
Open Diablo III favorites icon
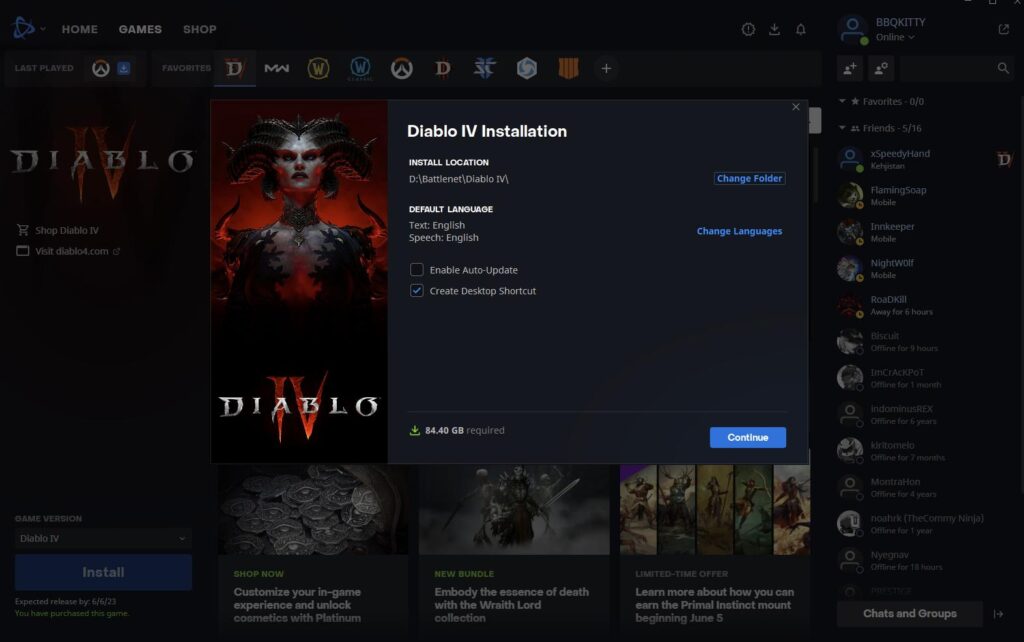tap(443, 68)
